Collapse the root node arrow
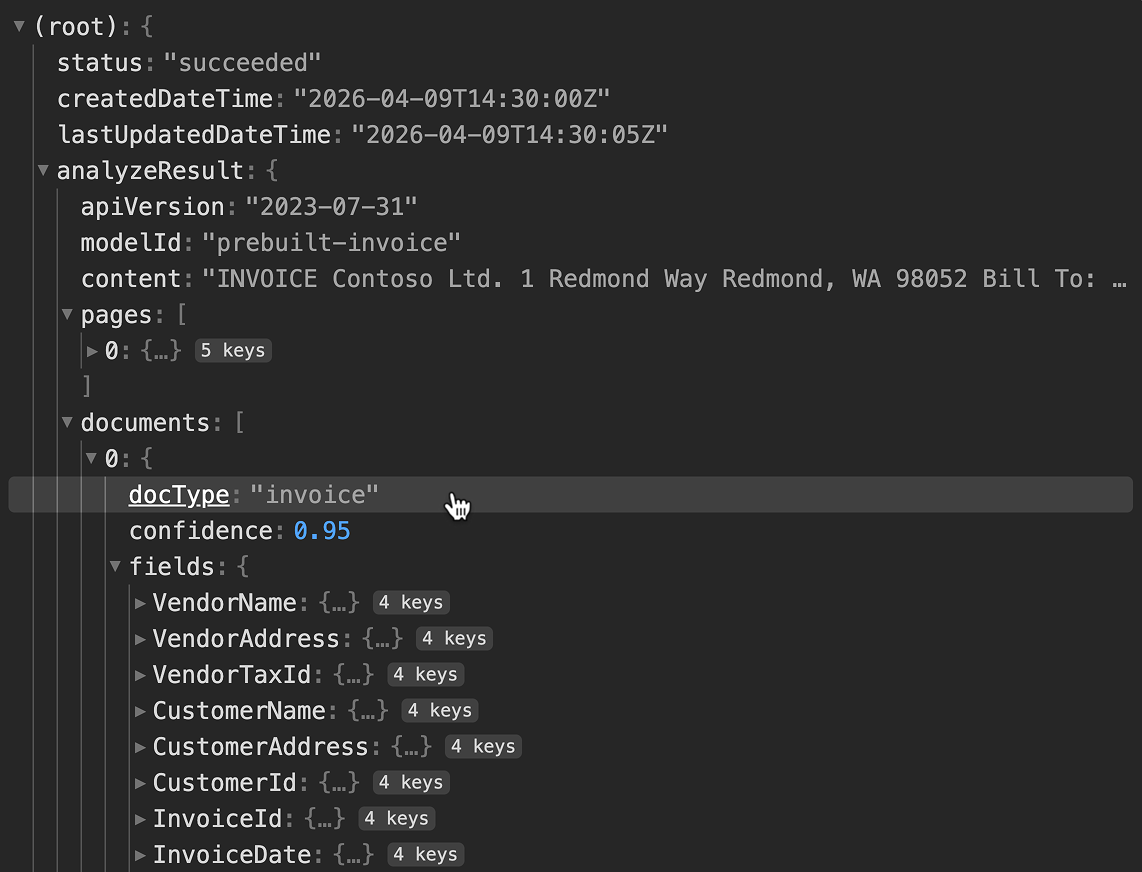The width and height of the screenshot is (1142, 872). pos(19,27)
